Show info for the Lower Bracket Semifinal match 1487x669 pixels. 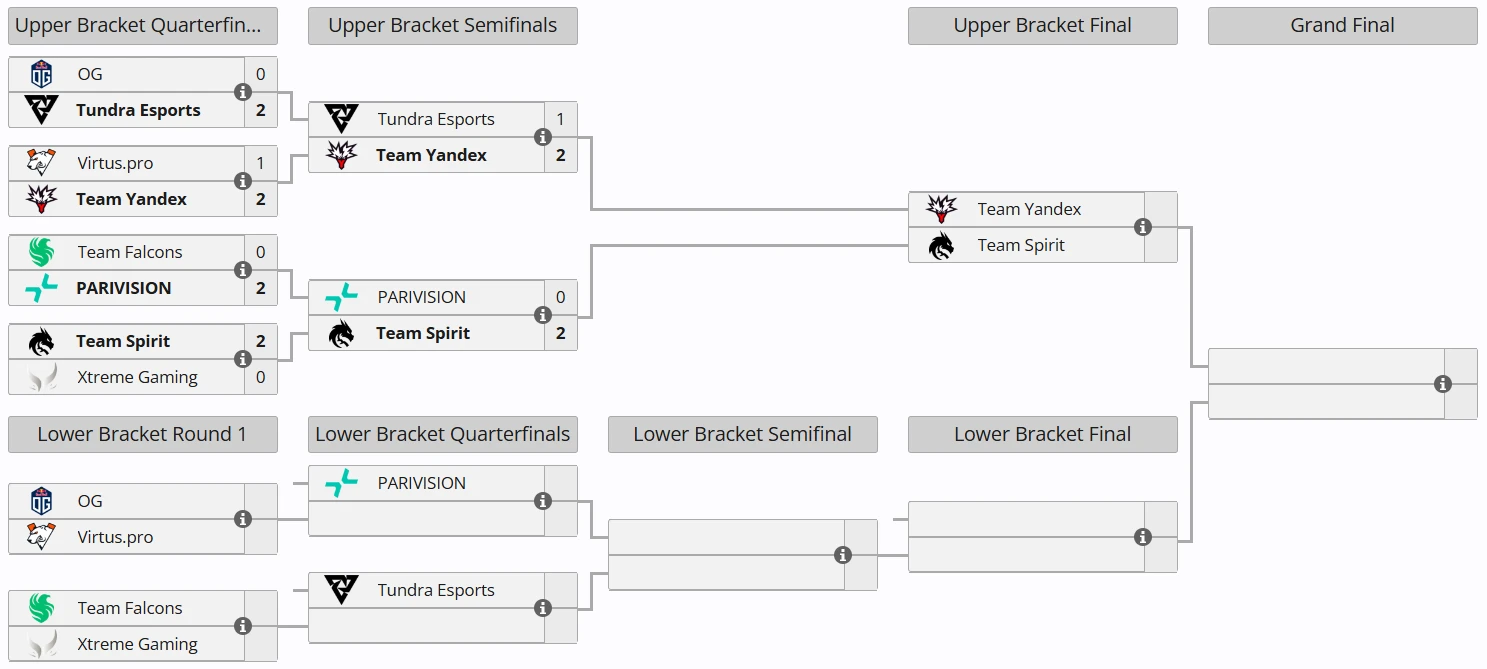click(843, 555)
